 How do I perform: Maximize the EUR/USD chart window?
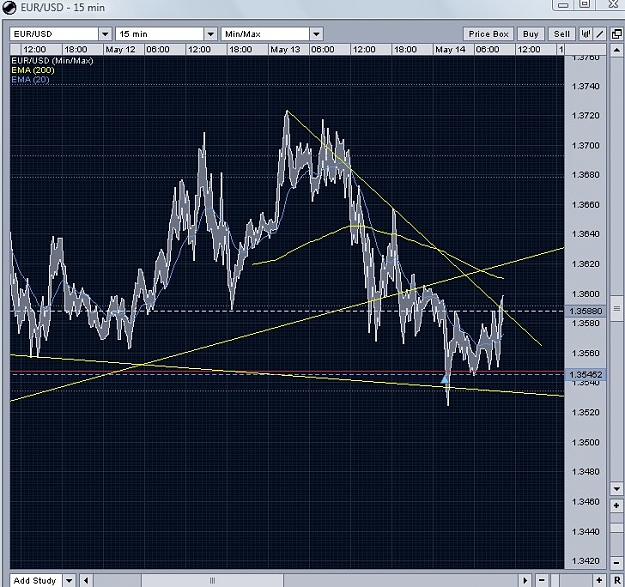coord(584,4)
